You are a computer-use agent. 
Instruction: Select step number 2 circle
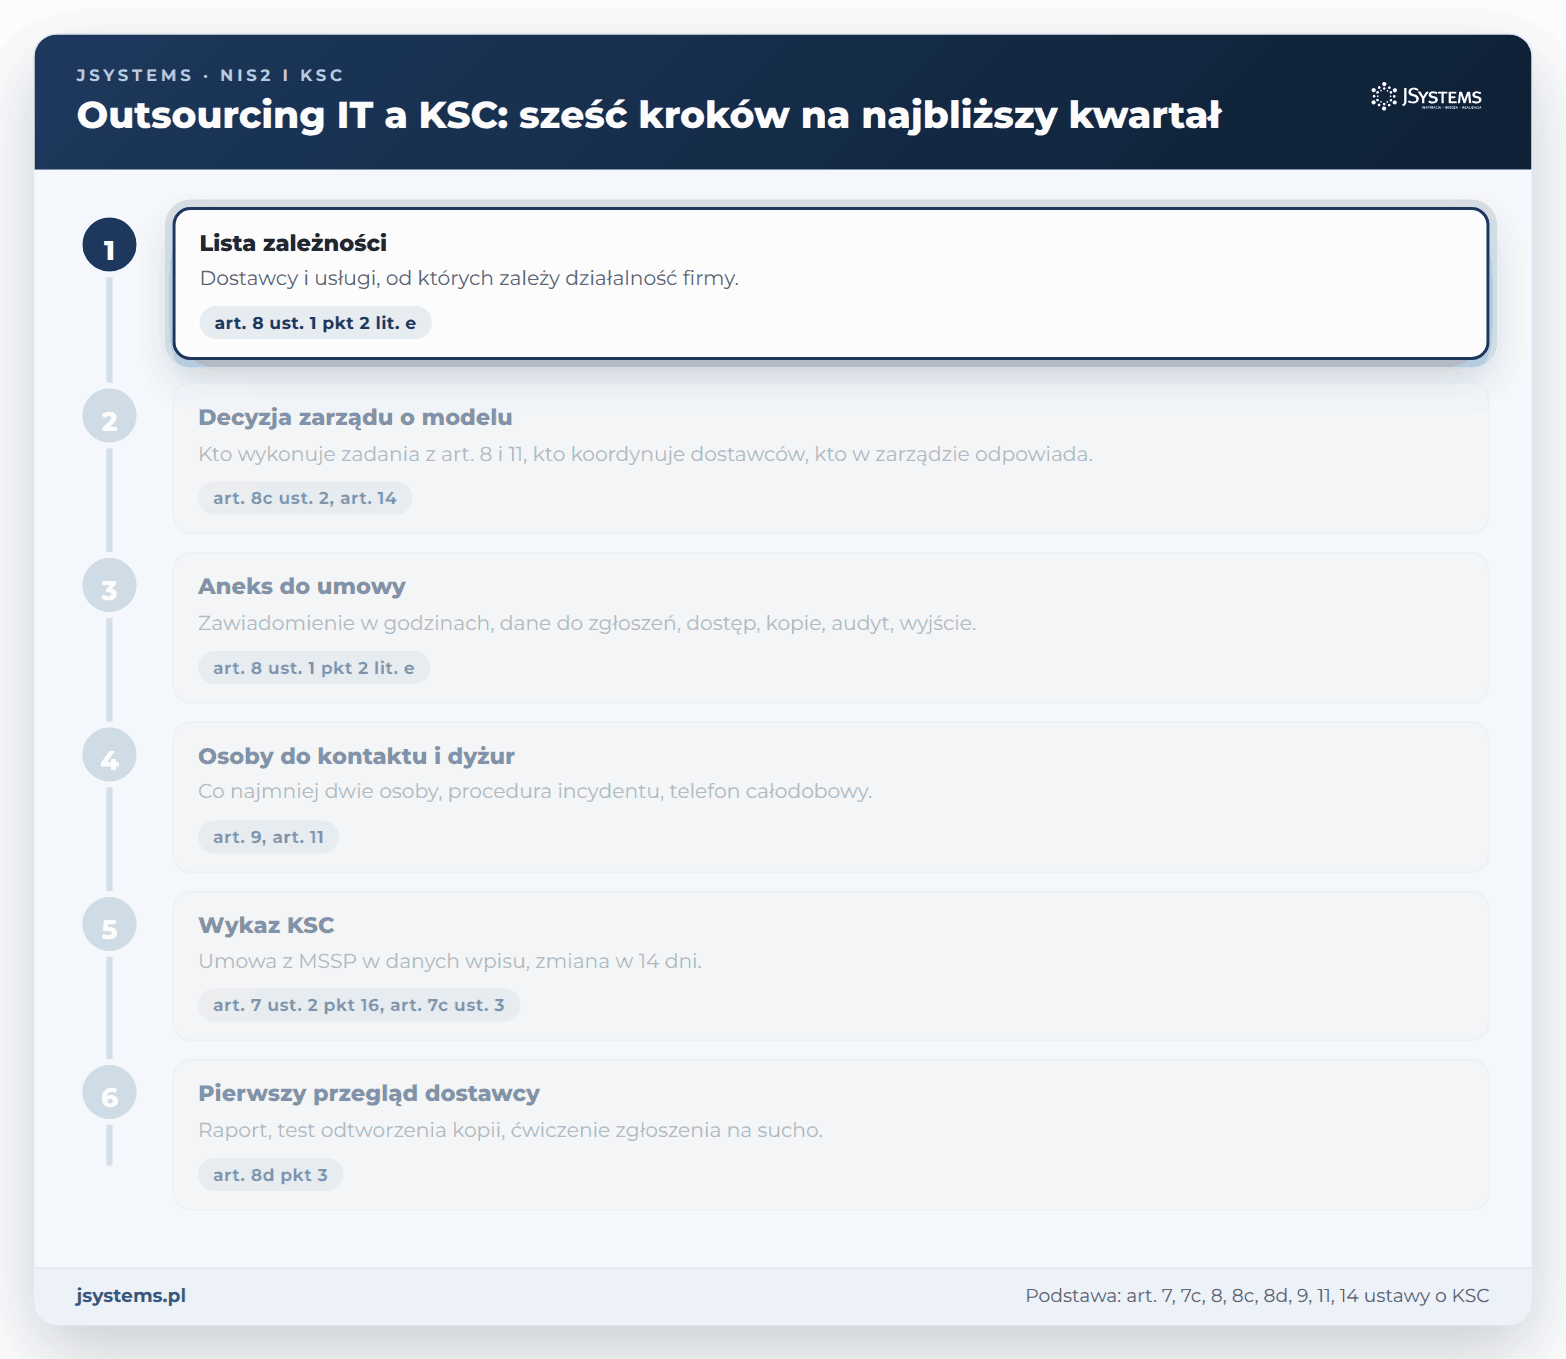pos(109,417)
